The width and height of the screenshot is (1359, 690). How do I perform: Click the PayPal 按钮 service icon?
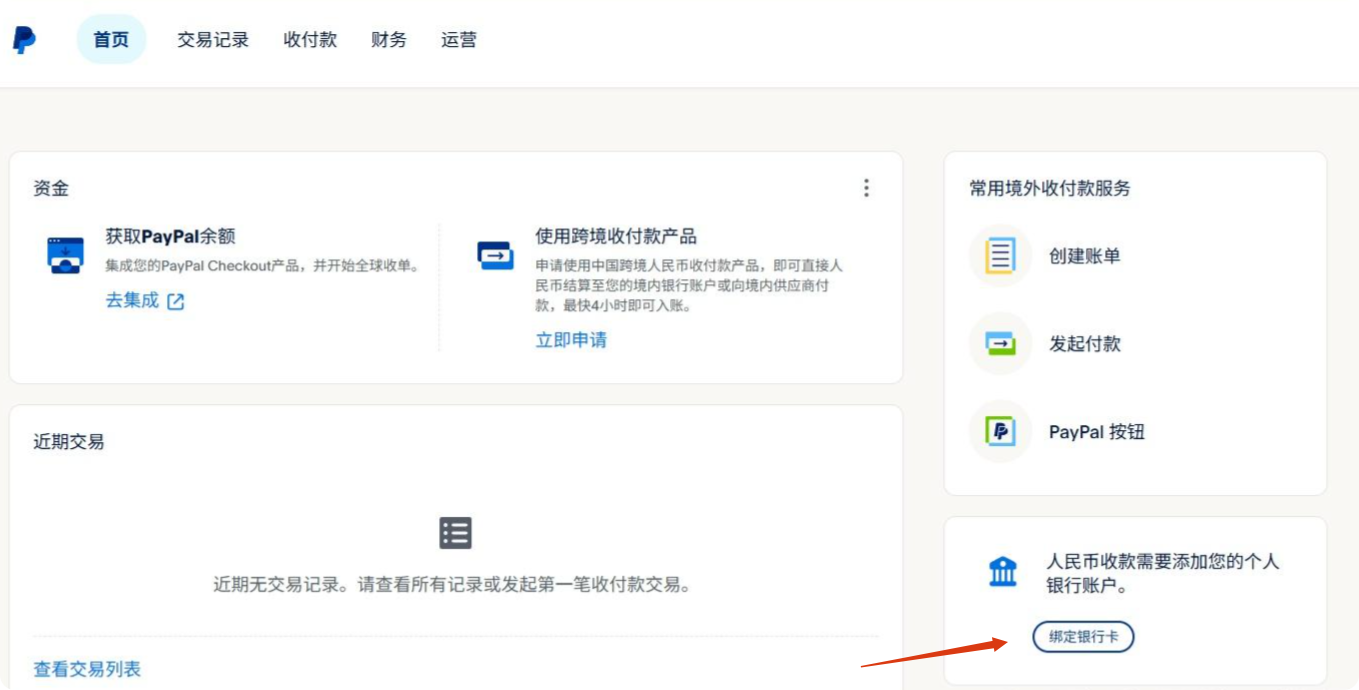999,432
